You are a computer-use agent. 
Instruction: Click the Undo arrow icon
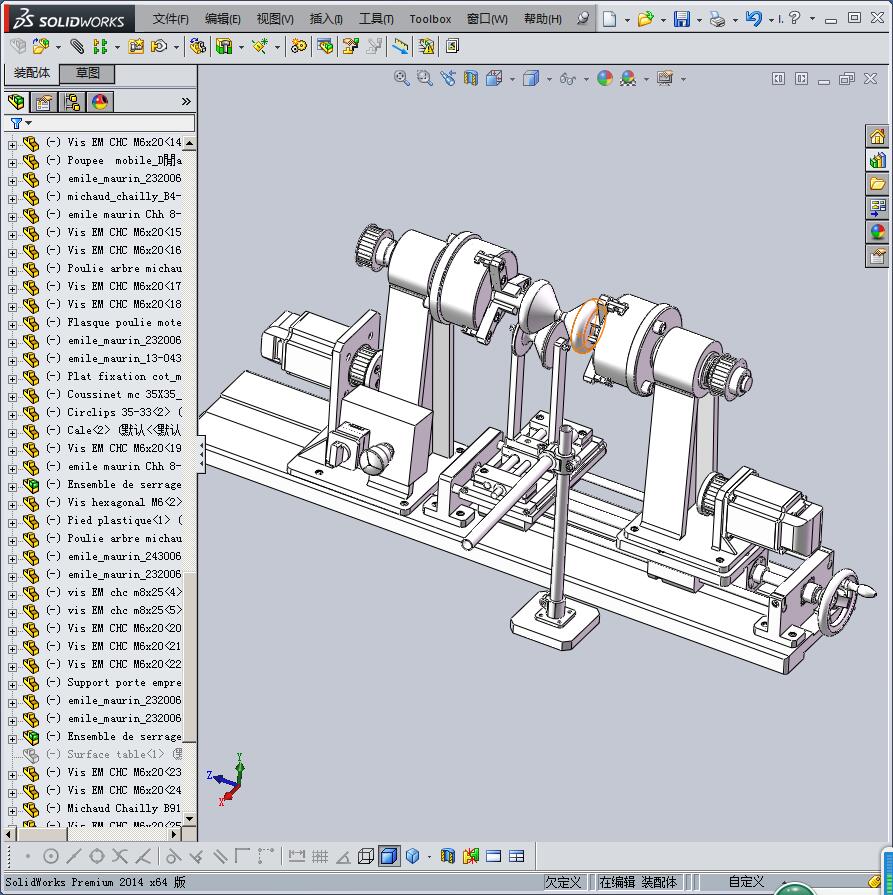point(753,19)
